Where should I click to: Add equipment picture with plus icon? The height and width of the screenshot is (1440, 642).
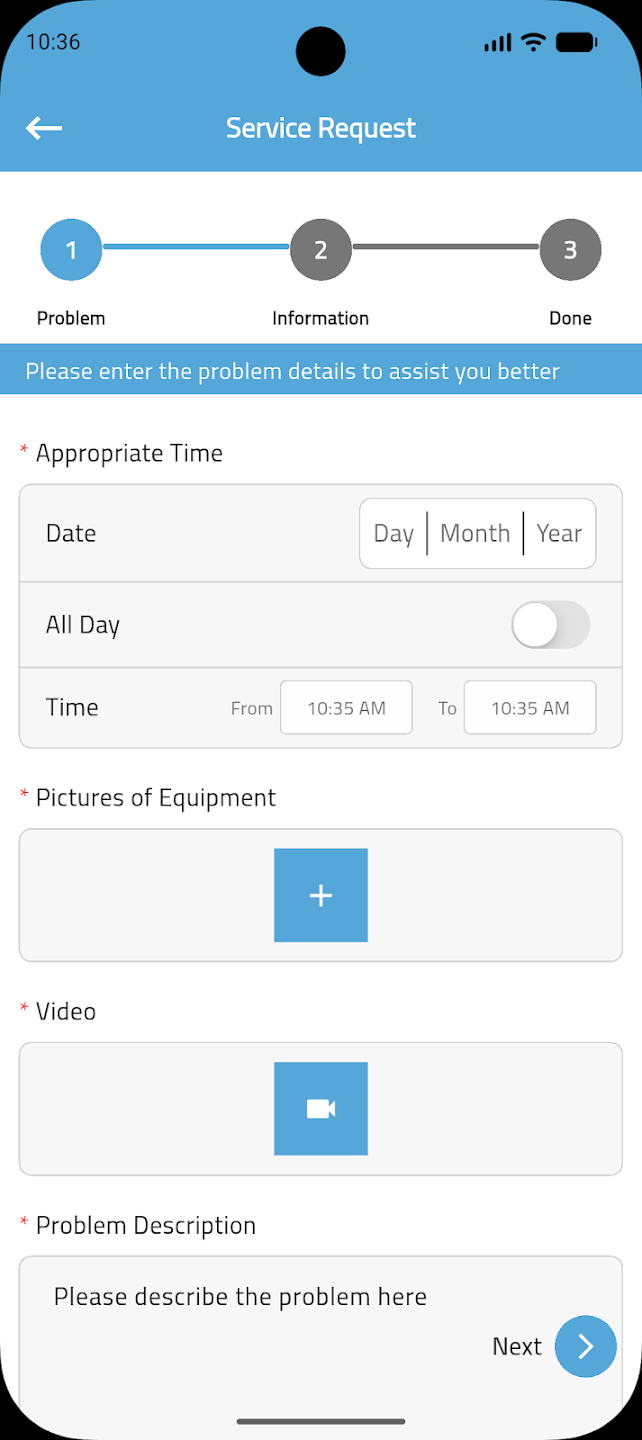pyautogui.click(x=321, y=895)
